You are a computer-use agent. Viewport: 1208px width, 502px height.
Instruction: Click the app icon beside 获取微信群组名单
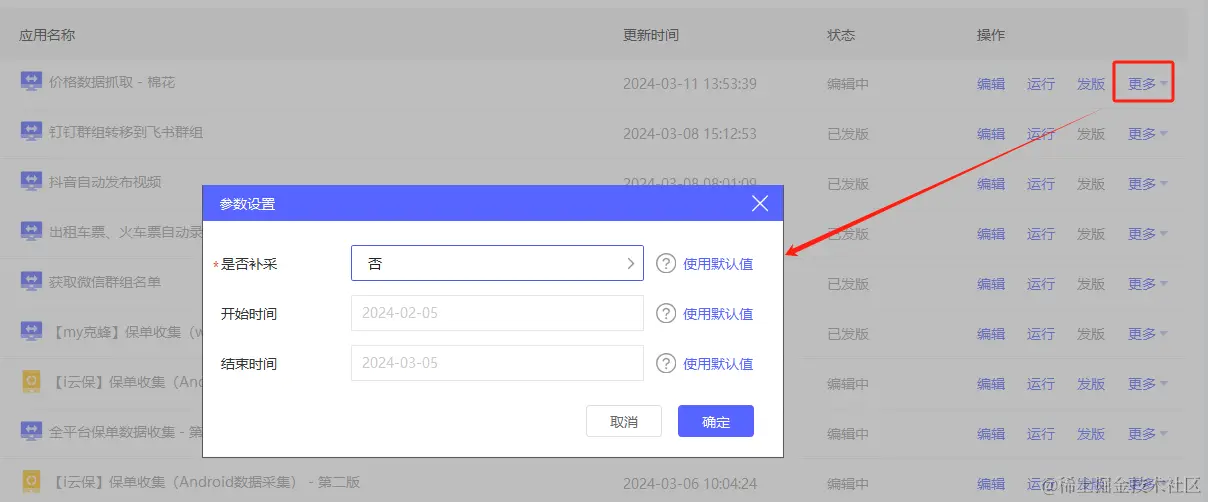coord(31,282)
